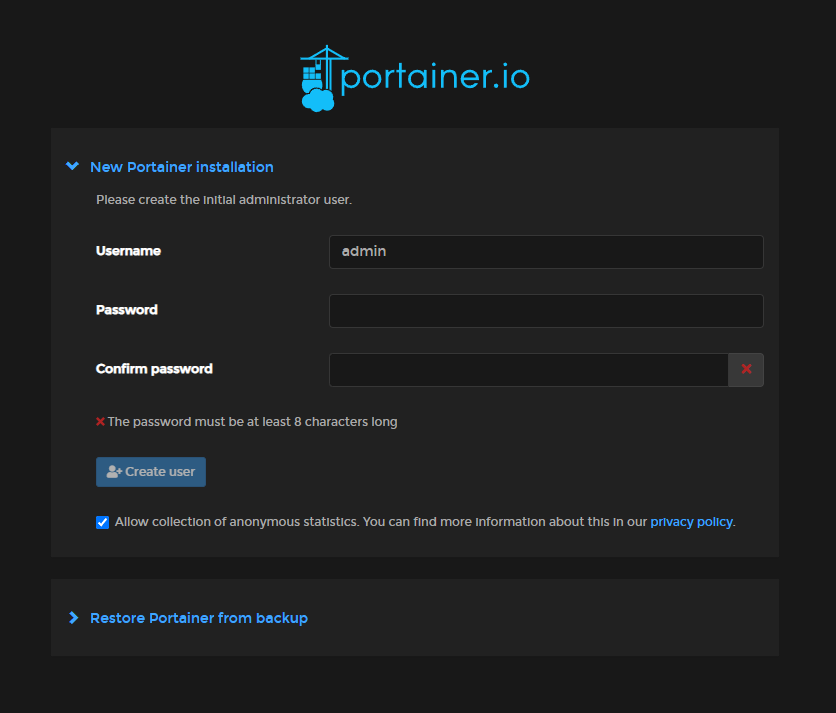Focus the Password input field
This screenshot has width=836, height=713.
point(546,311)
